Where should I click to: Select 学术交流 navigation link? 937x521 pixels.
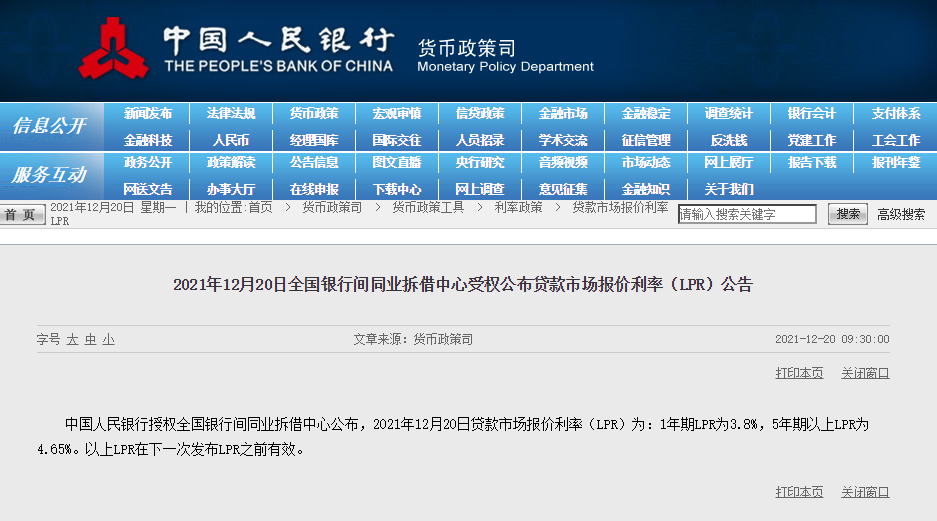point(563,140)
